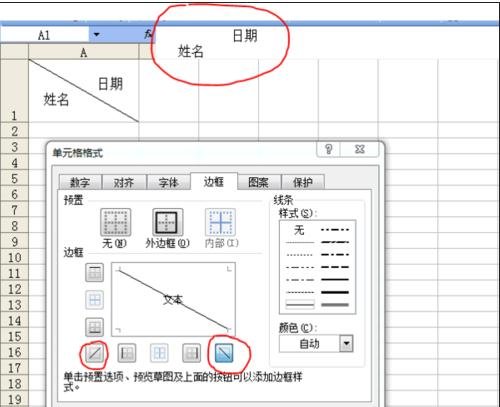Select row header 5
The image size is (500, 407).
[x=14, y=178]
